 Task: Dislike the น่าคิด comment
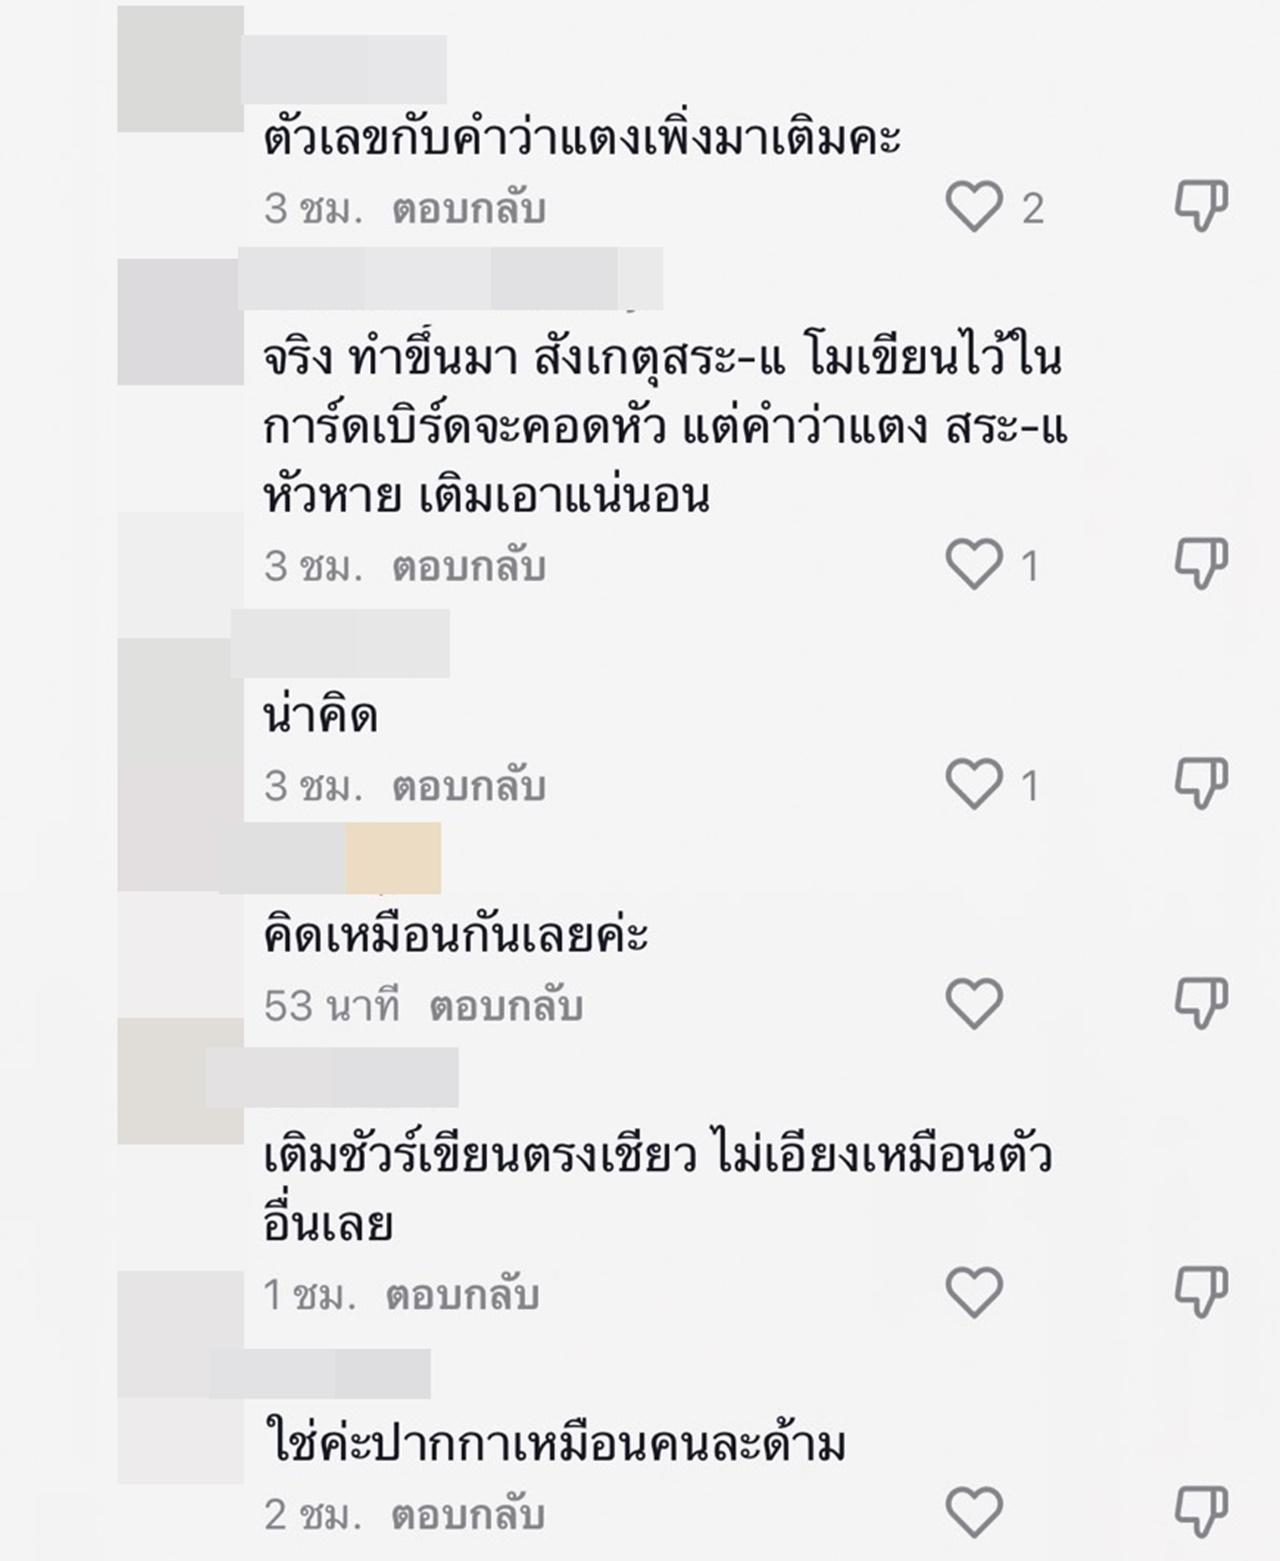(x=1200, y=785)
